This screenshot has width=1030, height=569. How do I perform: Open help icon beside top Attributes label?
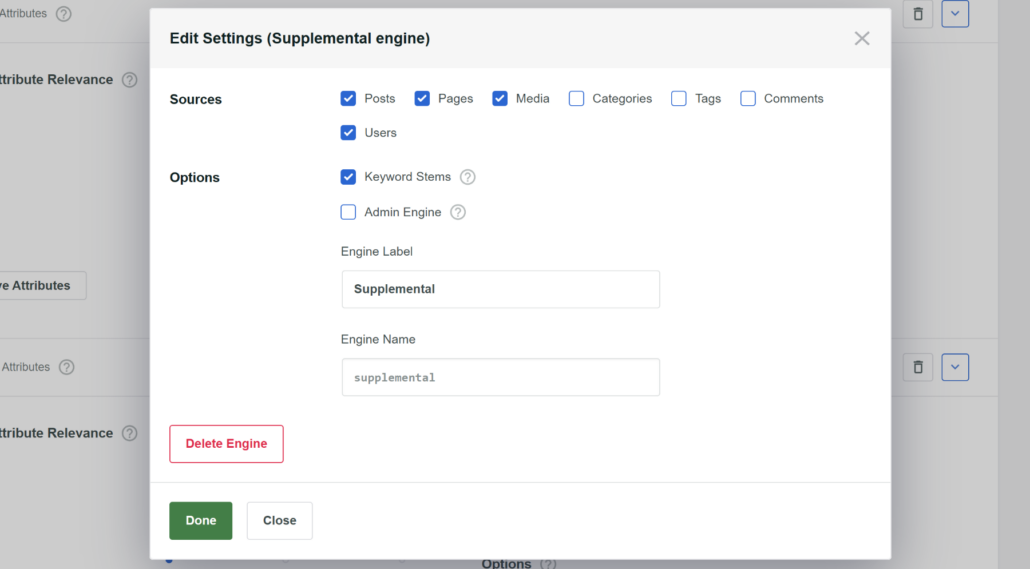(x=63, y=14)
